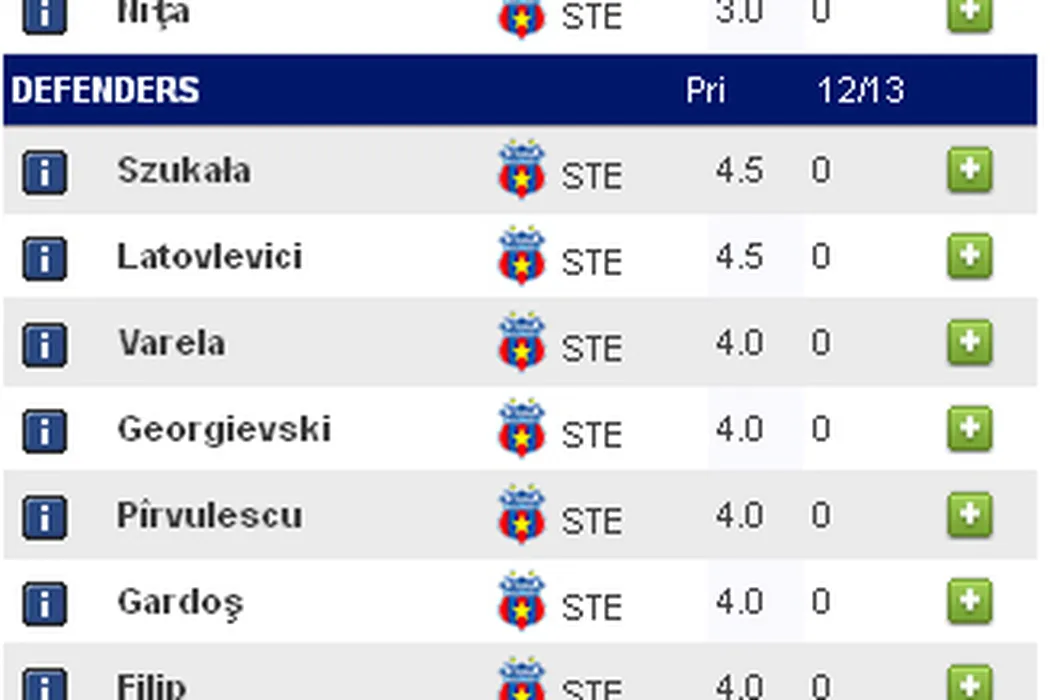Show Varela player information
The height and width of the screenshot is (700, 1050).
pos(44,345)
